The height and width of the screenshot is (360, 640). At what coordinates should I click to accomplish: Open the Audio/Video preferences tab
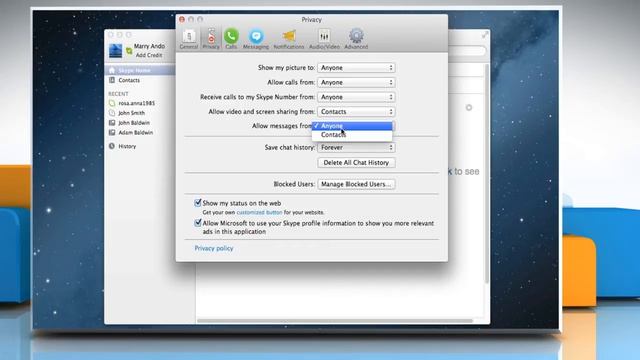tap(324, 39)
